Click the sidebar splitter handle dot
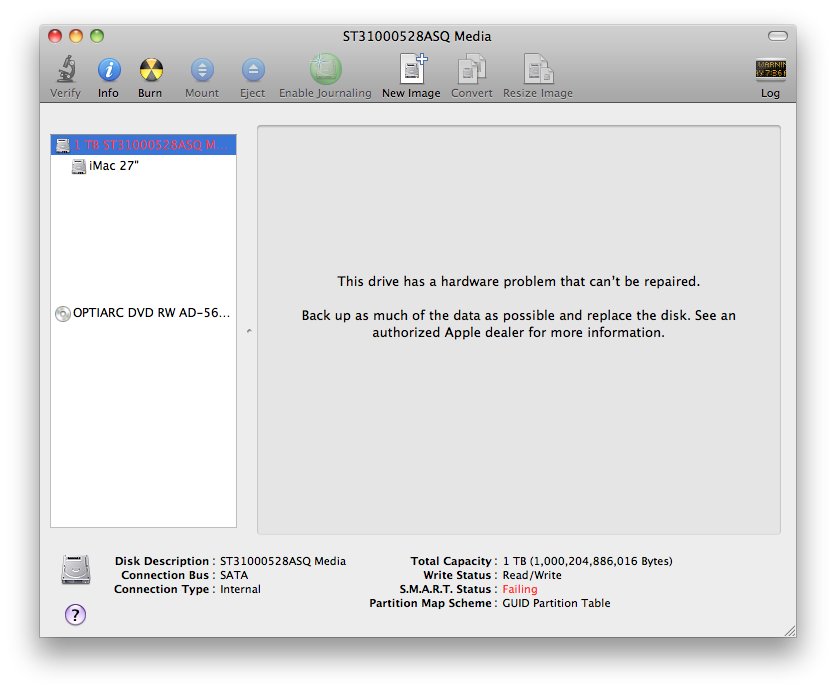 (x=249, y=331)
